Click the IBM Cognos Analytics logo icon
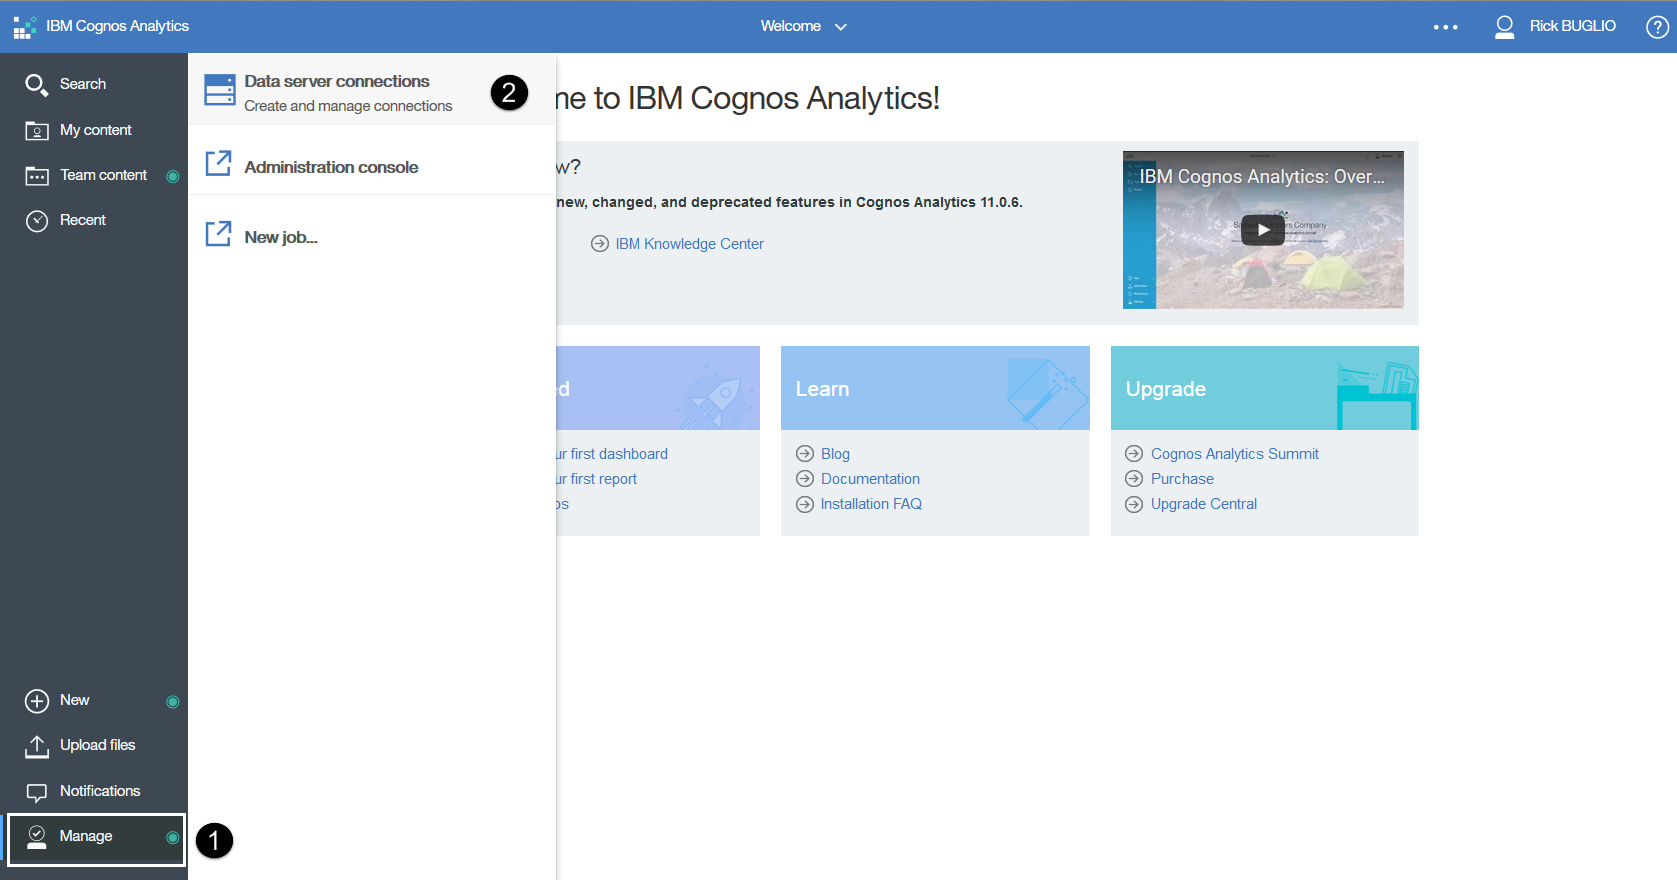The width and height of the screenshot is (1677, 880). click(24, 27)
